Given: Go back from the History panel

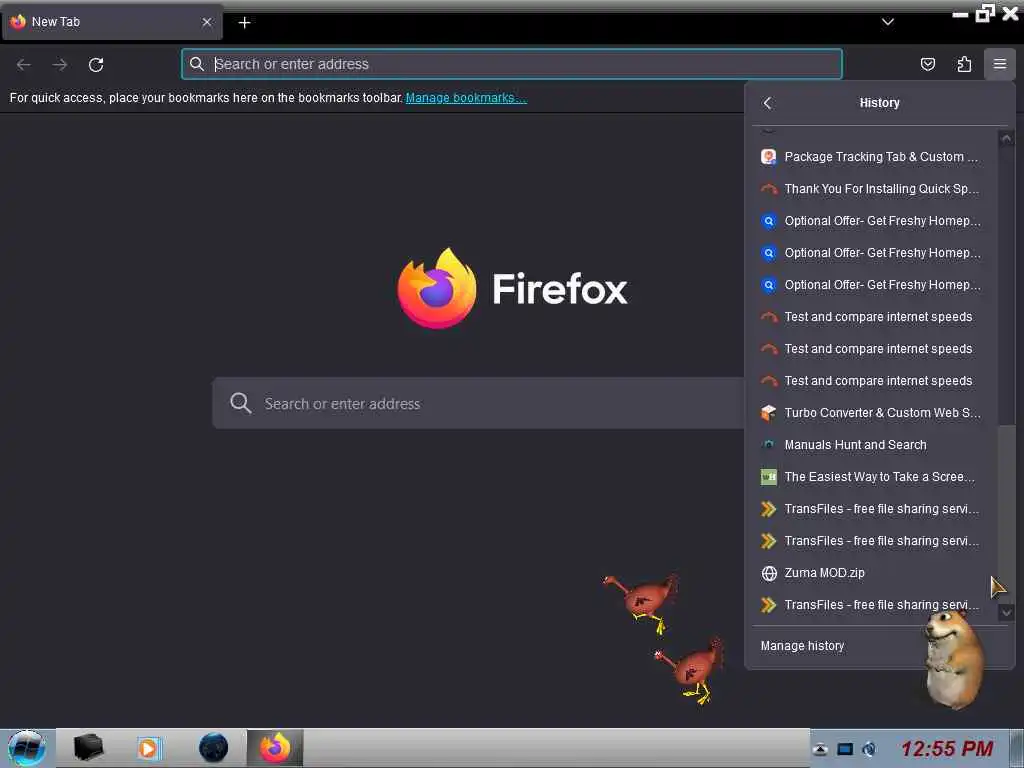Looking at the screenshot, I should (767, 103).
